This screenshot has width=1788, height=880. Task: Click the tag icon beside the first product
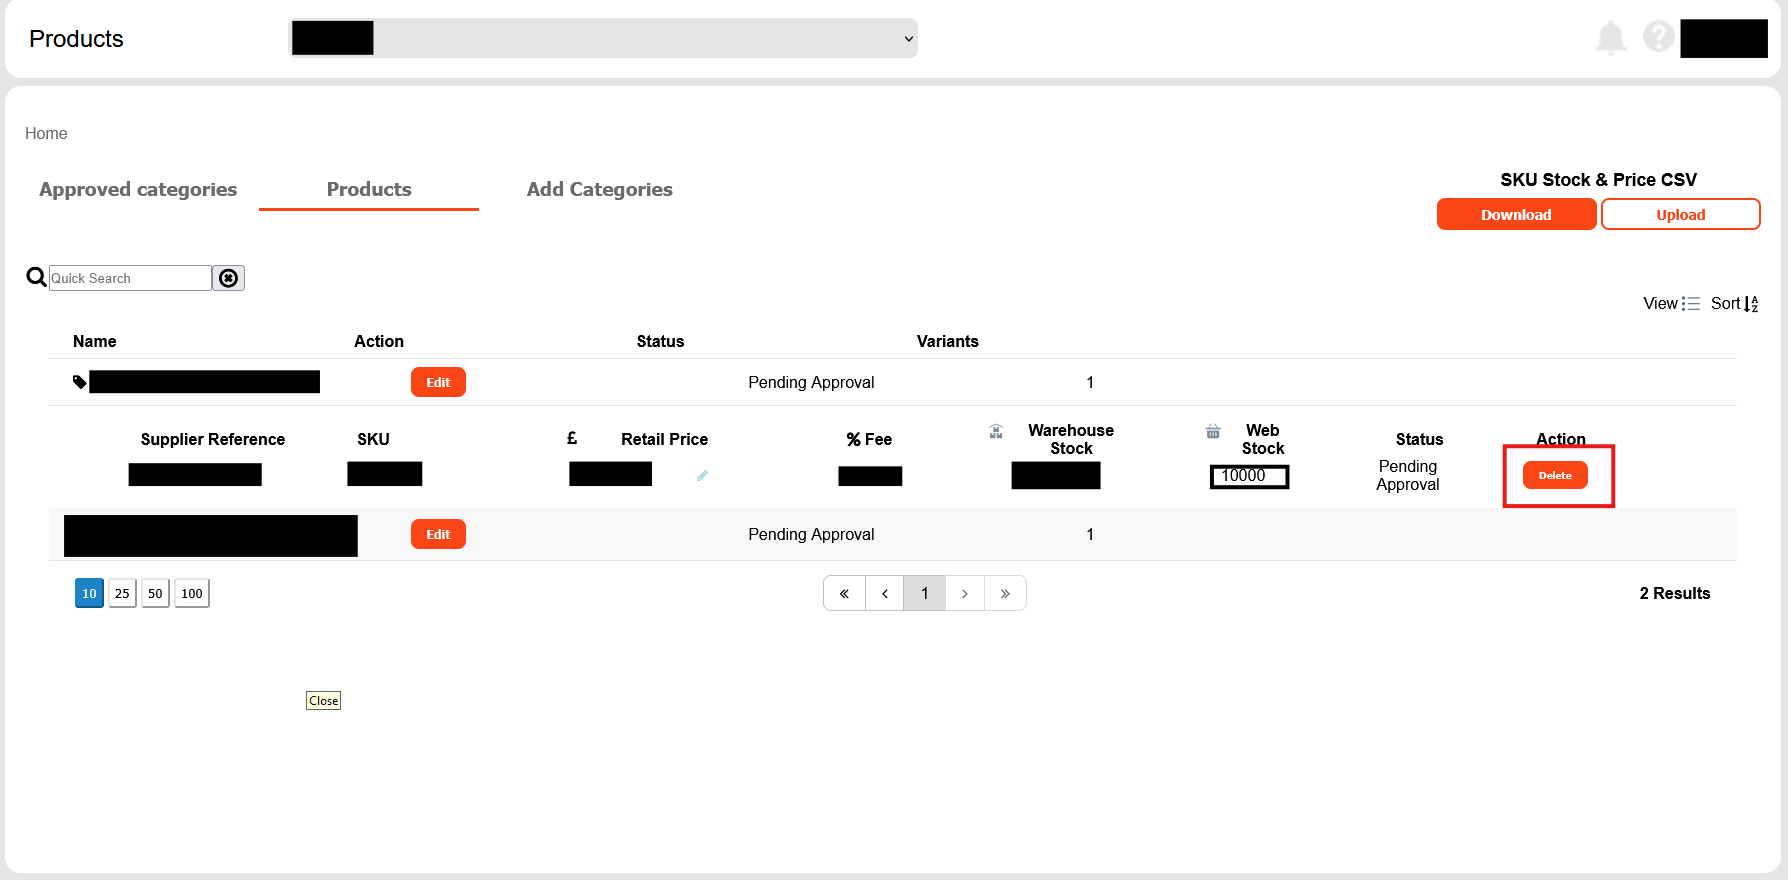[80, 382]
